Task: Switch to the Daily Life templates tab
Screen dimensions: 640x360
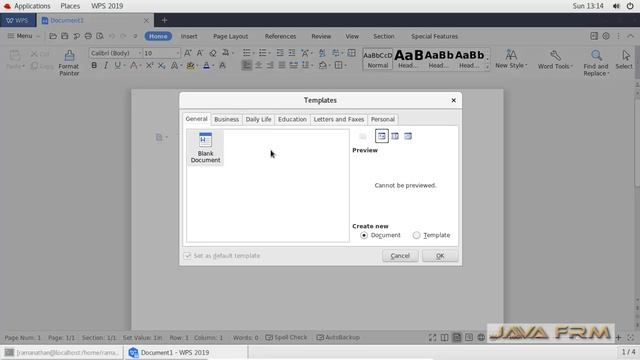Action: click(258, 119)
